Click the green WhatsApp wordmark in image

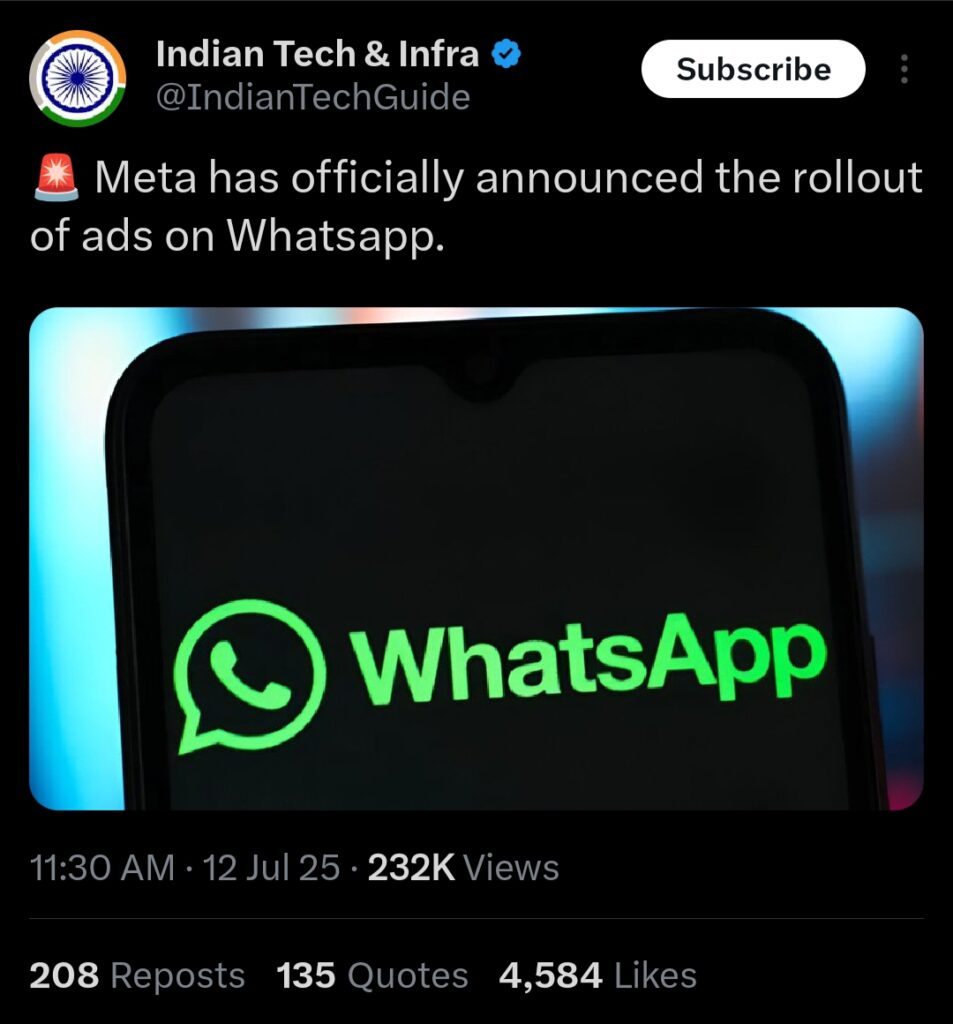[x=588, y=660]
